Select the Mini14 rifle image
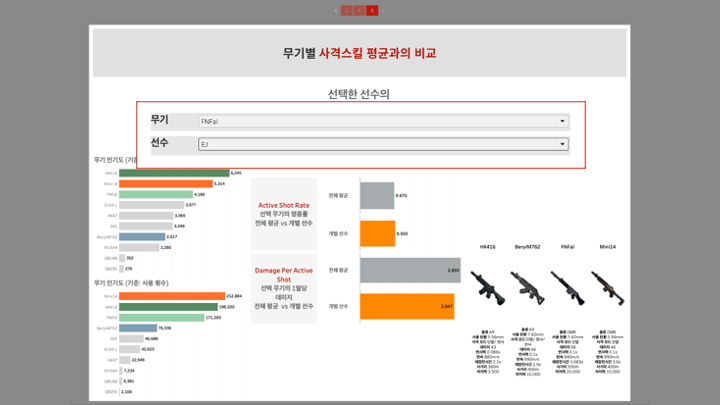This screenshot has width=720, height=405. [x=608, y=288]
